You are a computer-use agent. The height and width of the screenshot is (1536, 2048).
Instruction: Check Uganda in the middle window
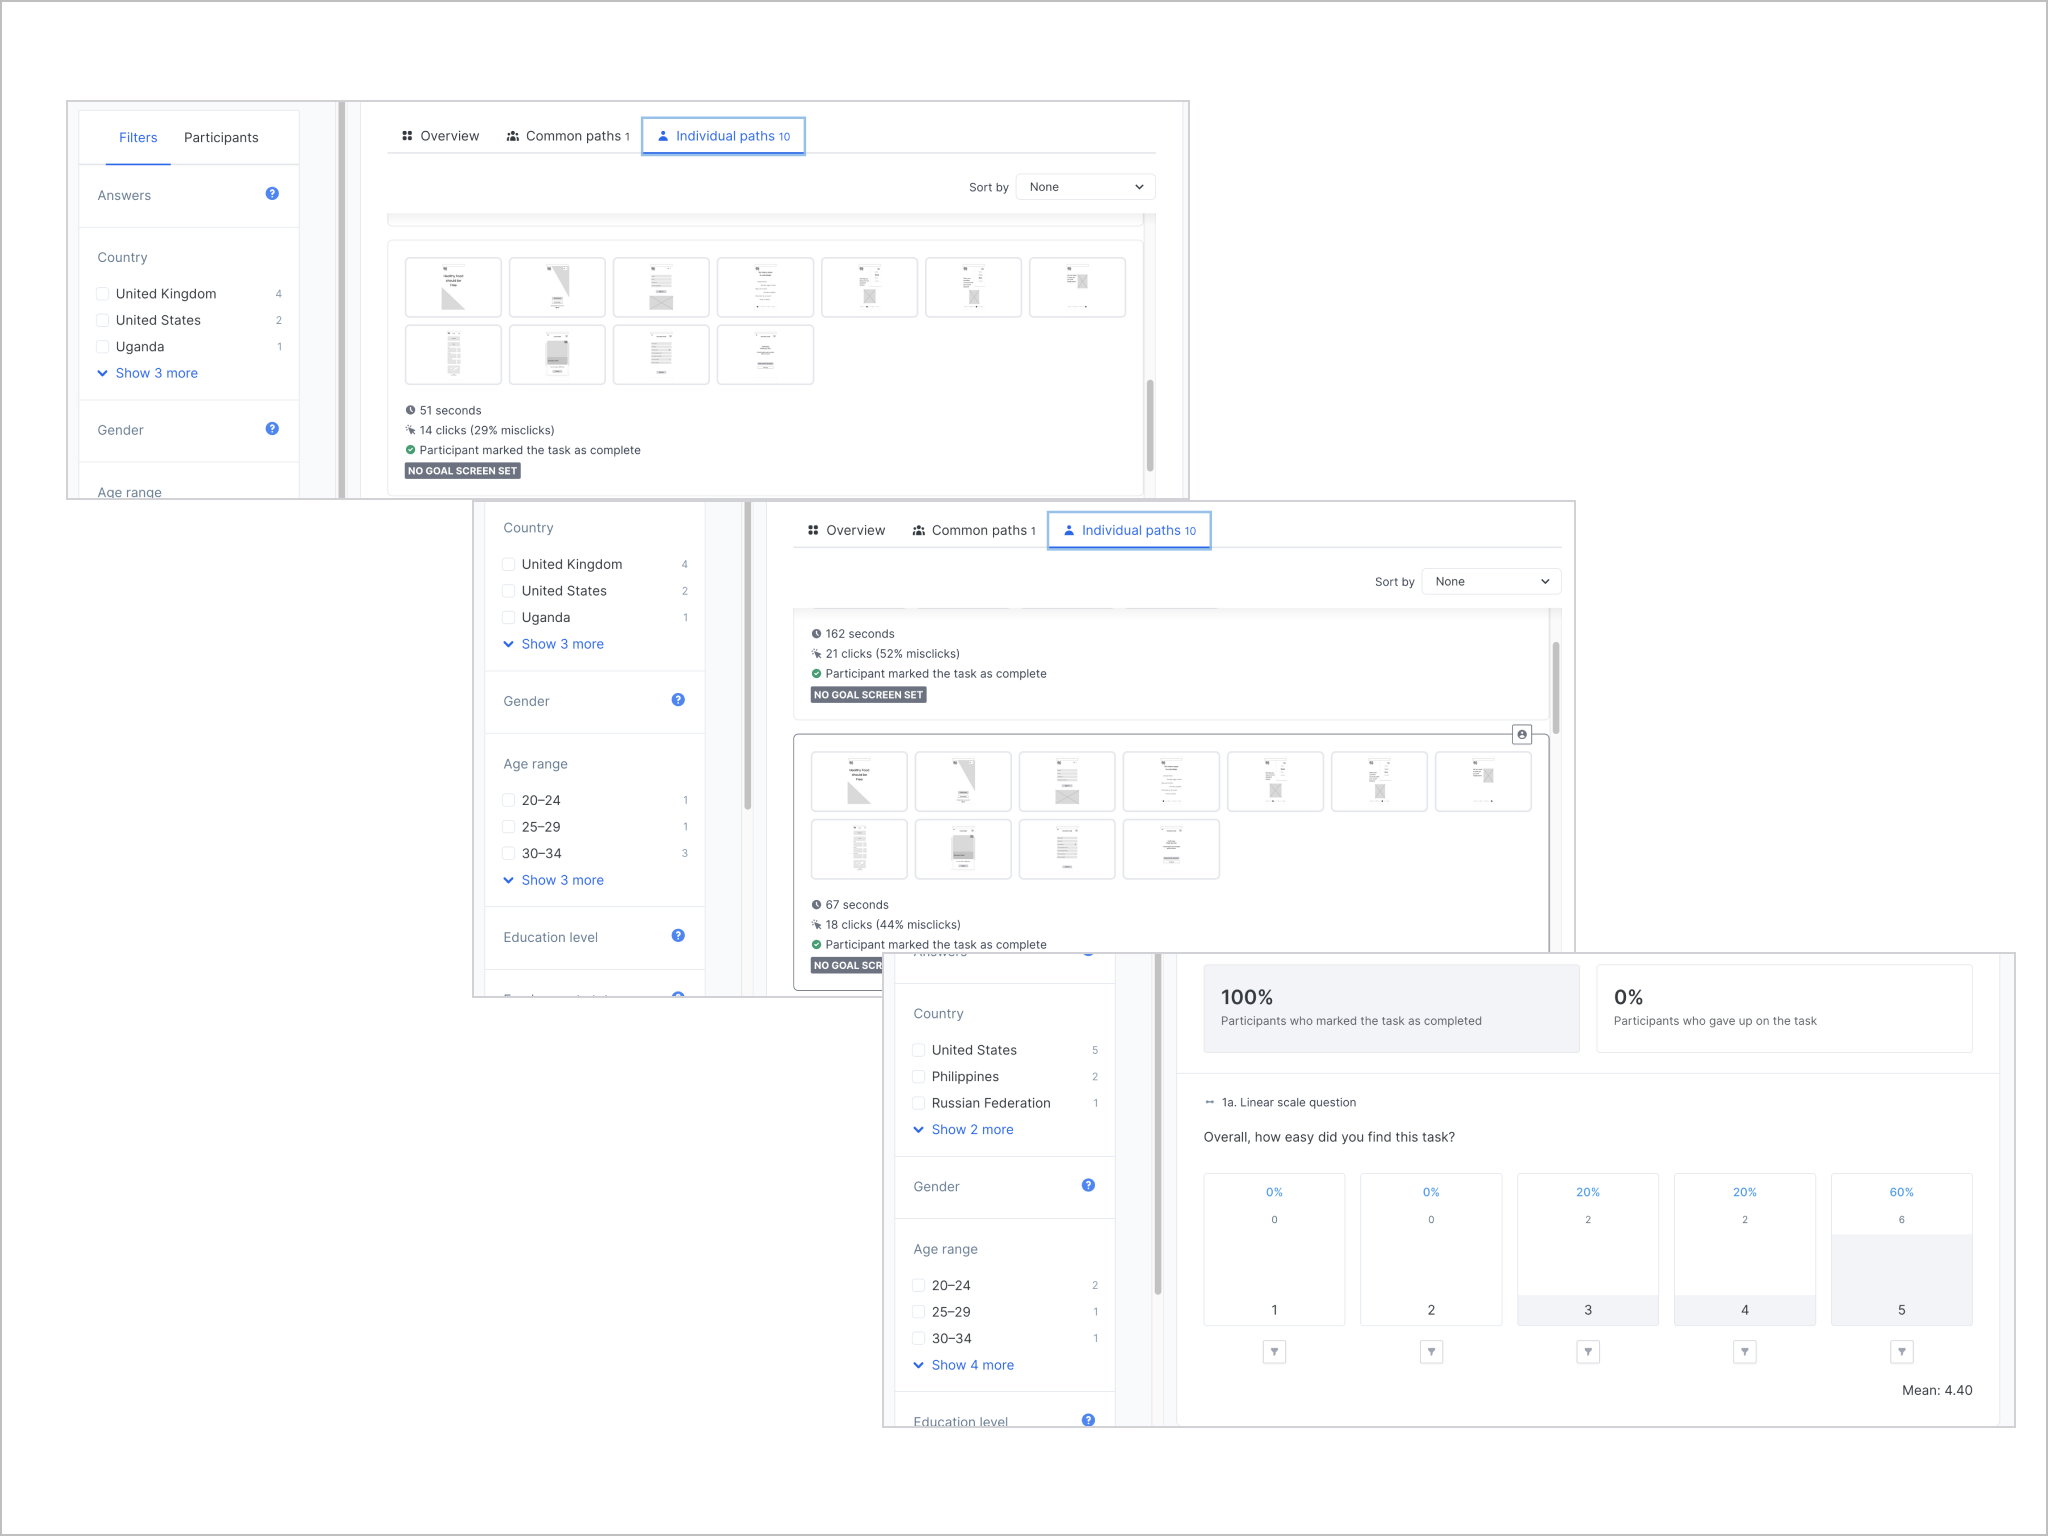(x=509, y=618)
